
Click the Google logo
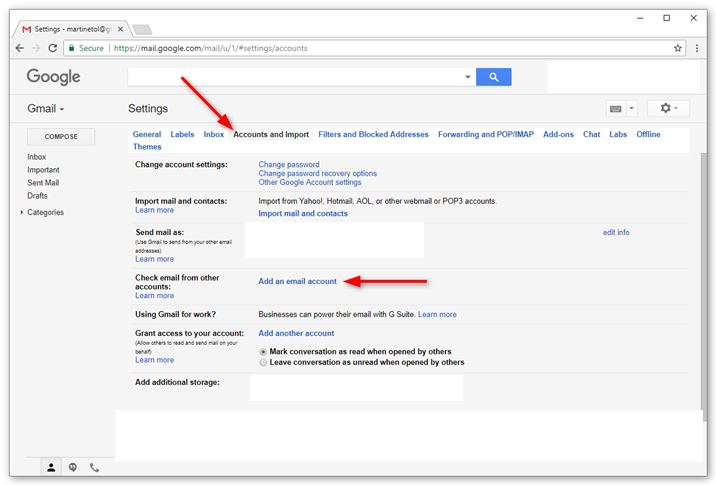click(x=53, y=77)
